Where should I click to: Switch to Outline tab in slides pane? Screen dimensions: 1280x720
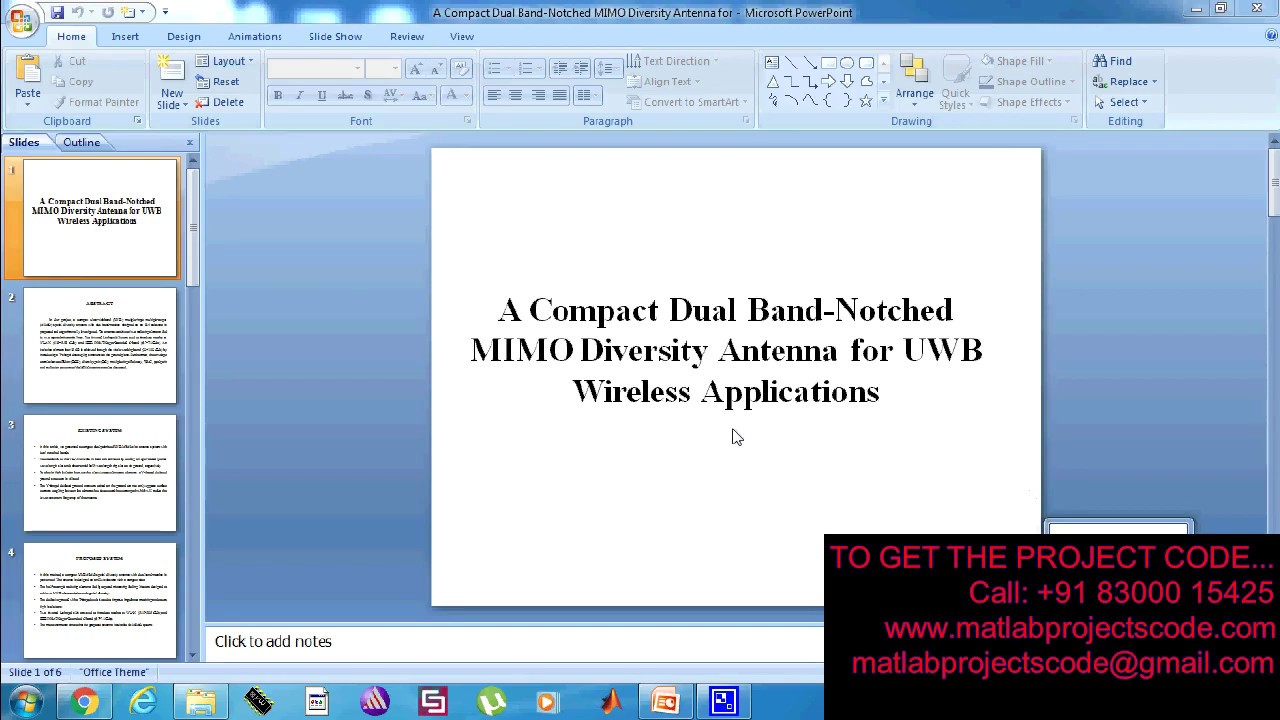[x=81, y=142]
